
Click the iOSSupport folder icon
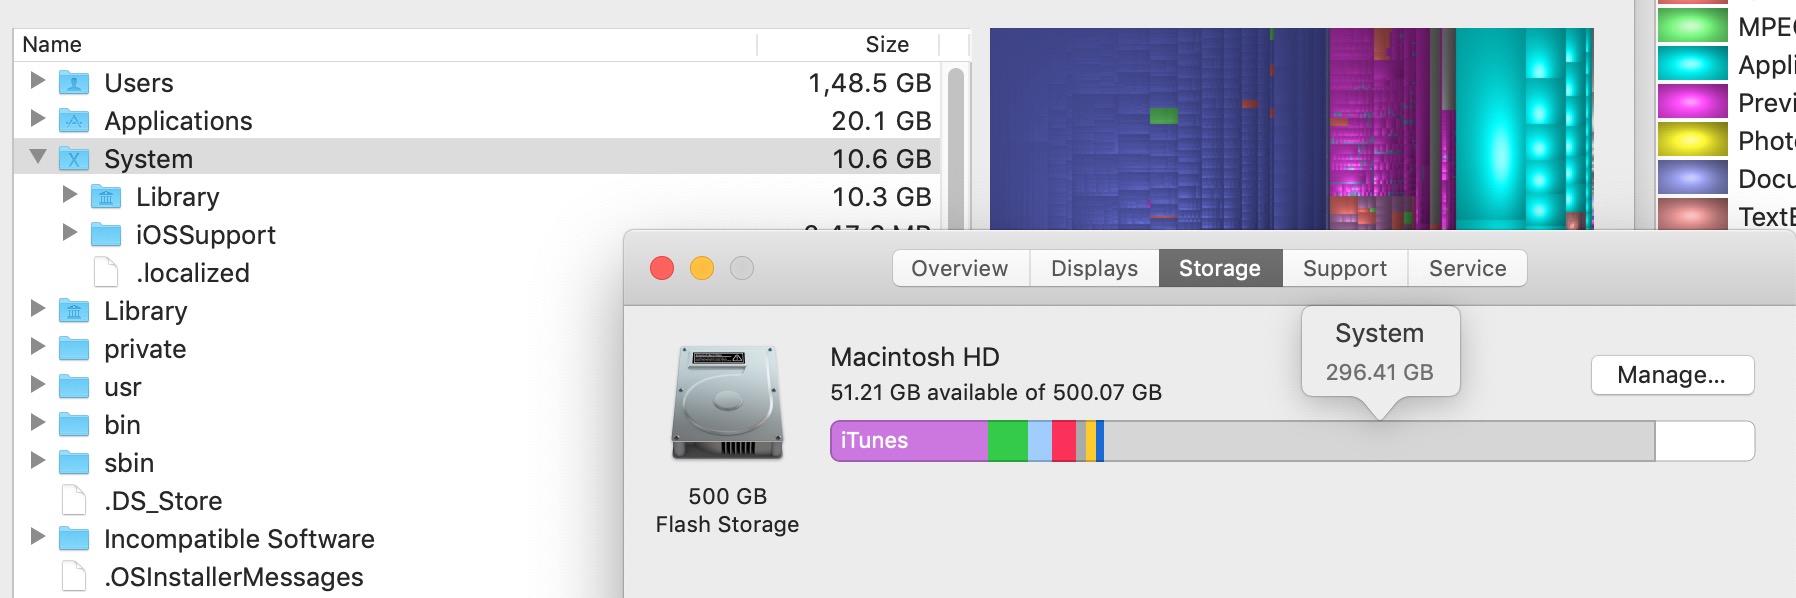click(106, 235)
